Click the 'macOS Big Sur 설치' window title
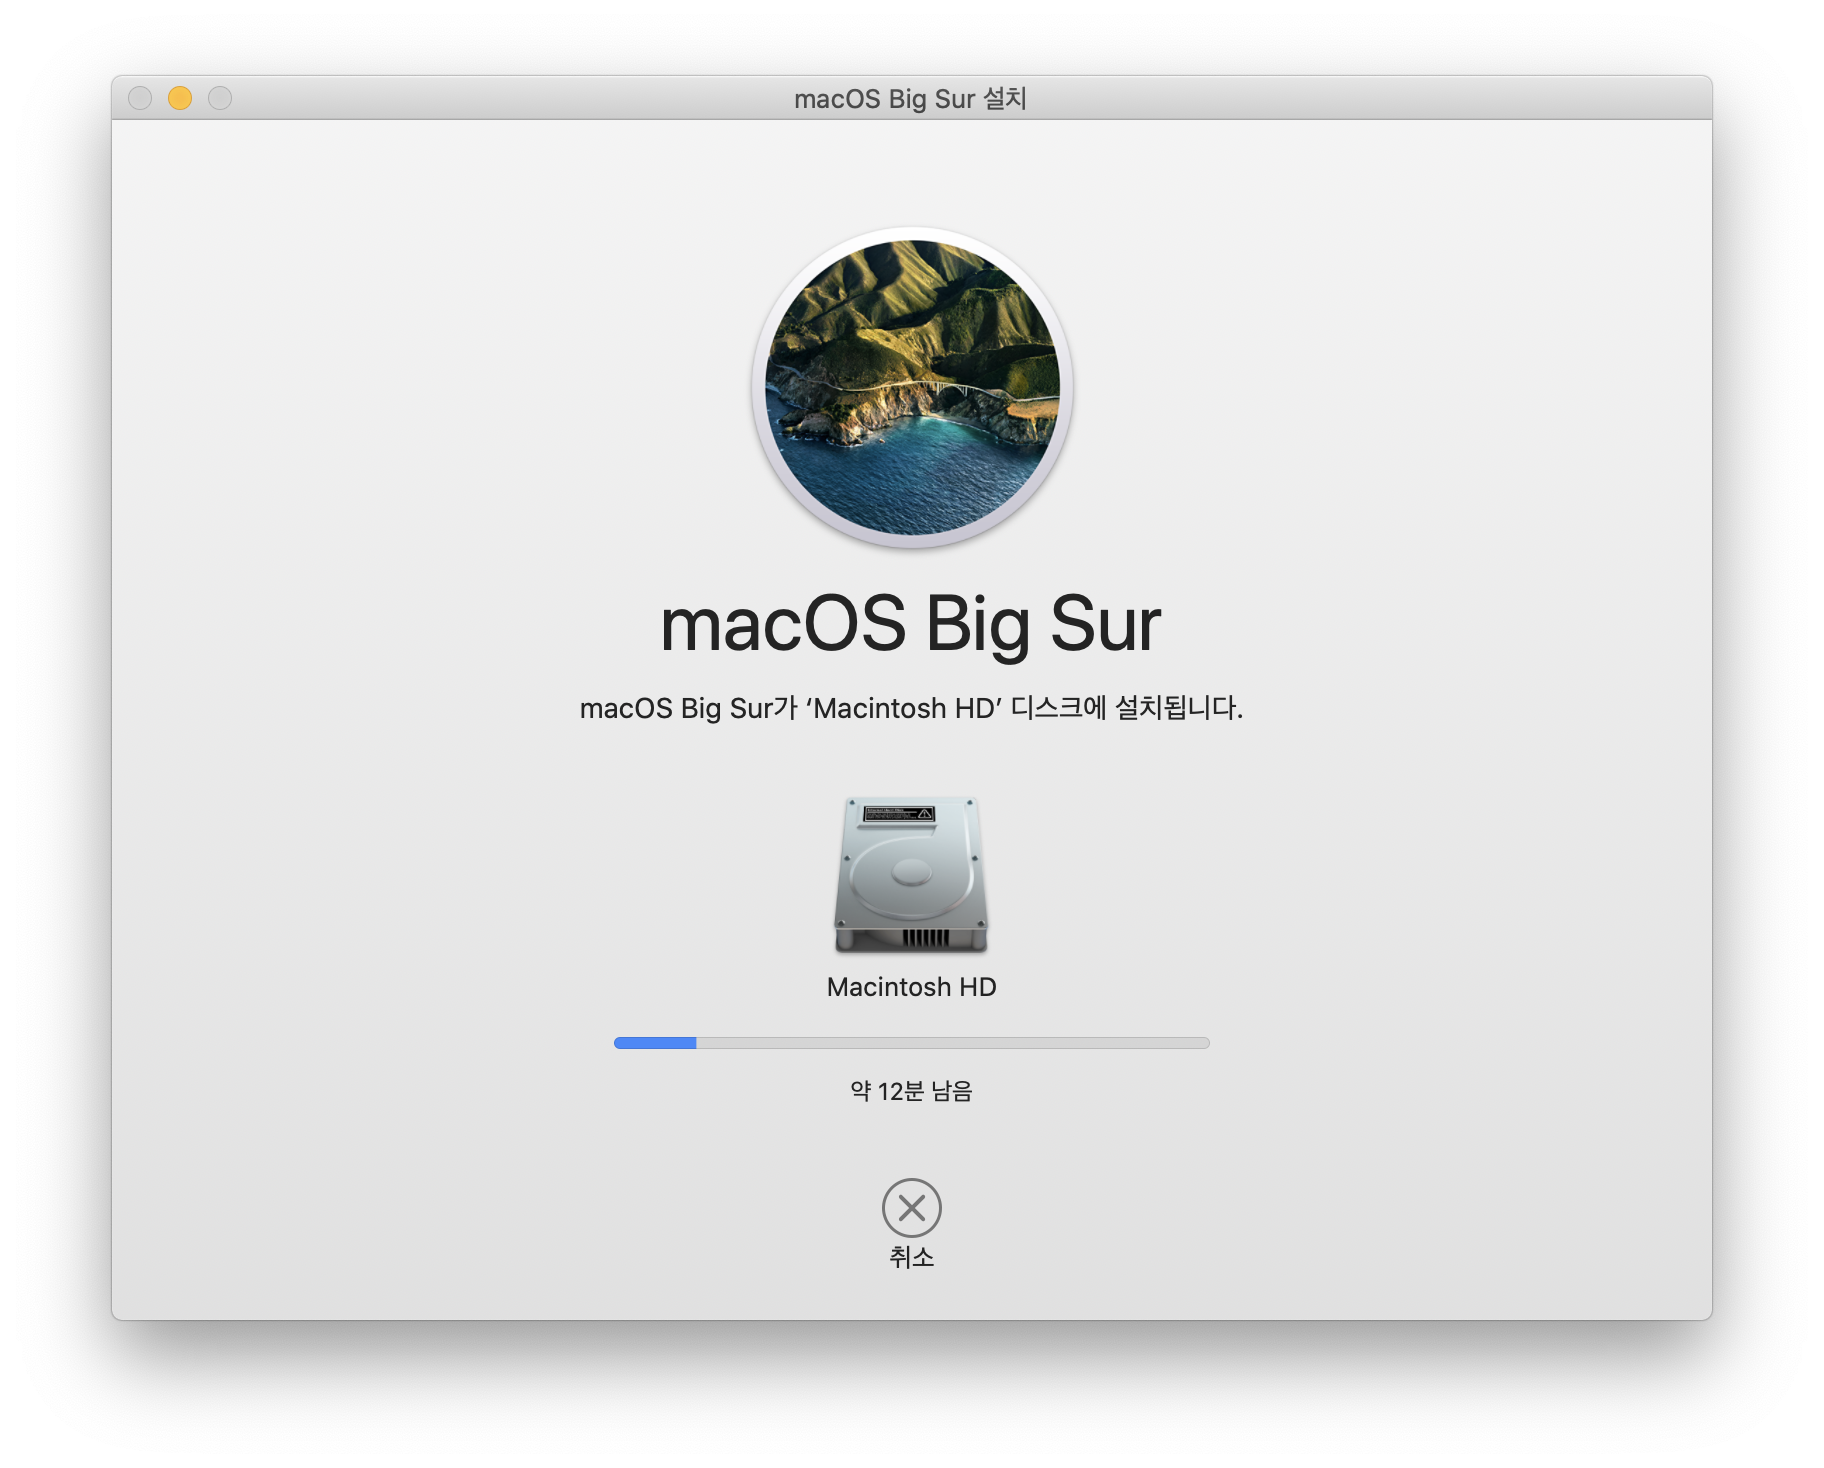 pyautogui.click(x=911, y=98)
